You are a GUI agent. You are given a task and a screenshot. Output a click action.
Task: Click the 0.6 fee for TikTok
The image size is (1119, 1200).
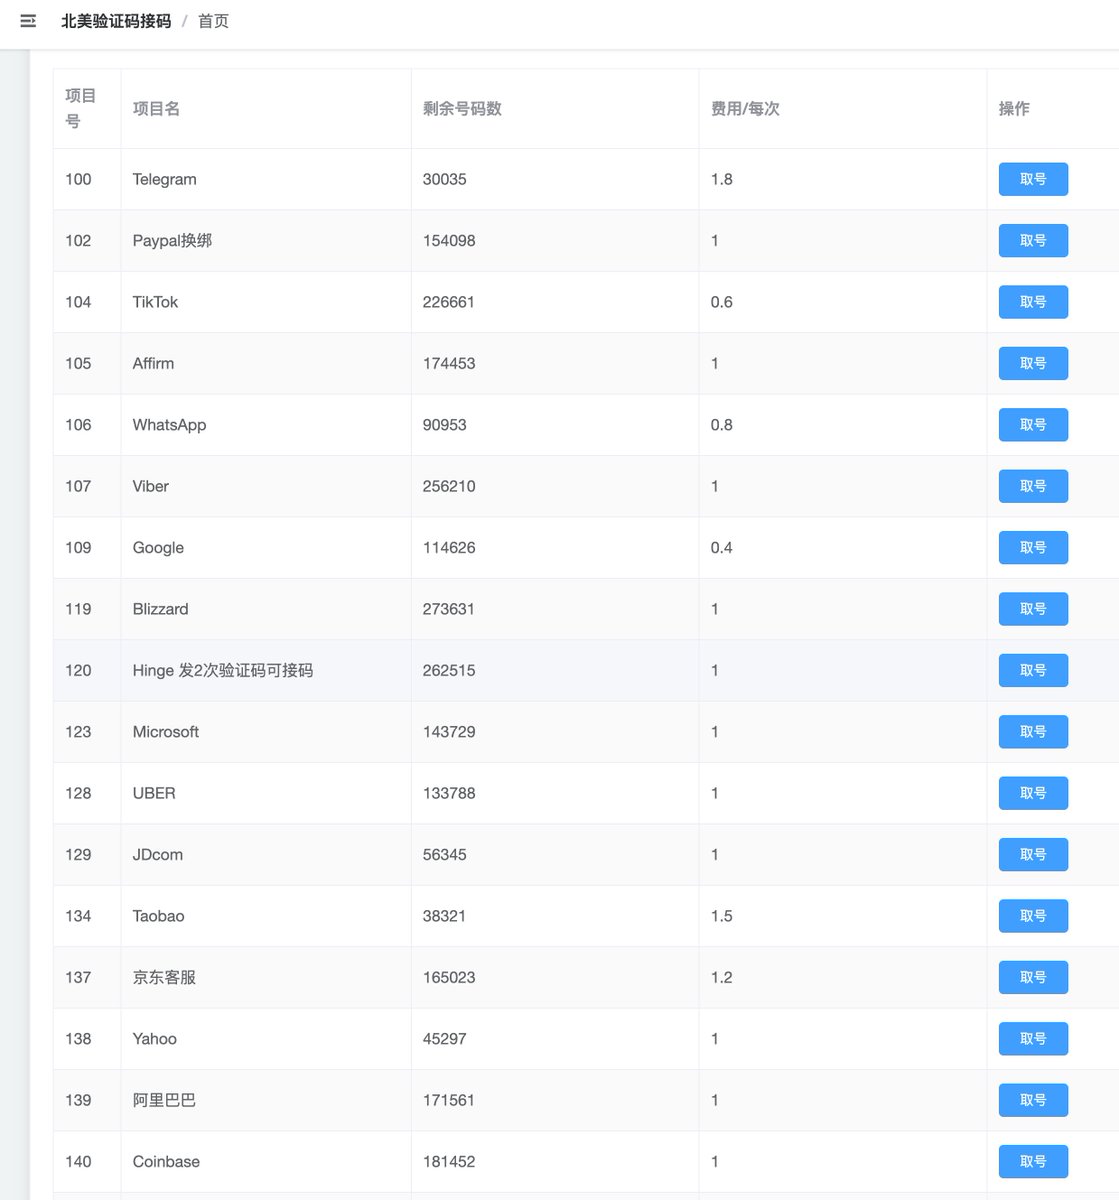(721, 302)
